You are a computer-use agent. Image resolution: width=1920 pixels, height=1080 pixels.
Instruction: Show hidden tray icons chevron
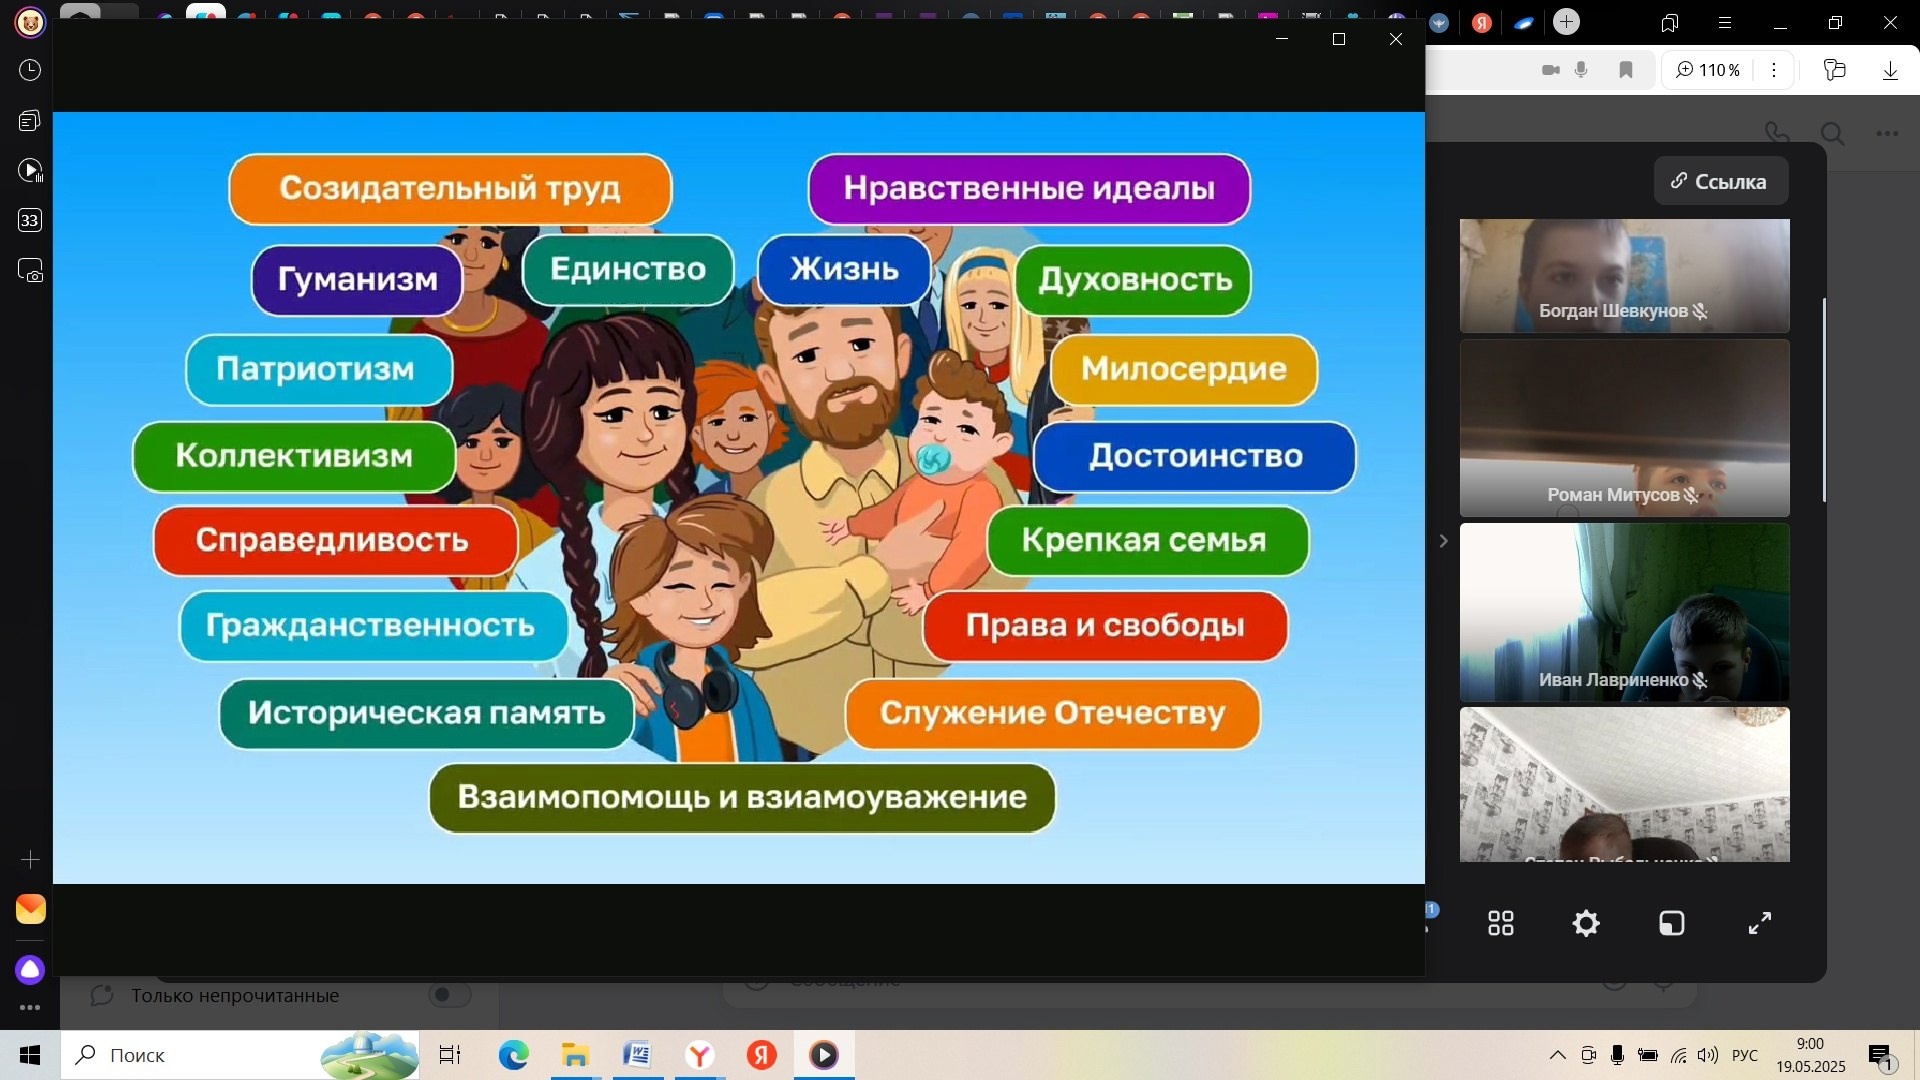click(1558, 1055)
